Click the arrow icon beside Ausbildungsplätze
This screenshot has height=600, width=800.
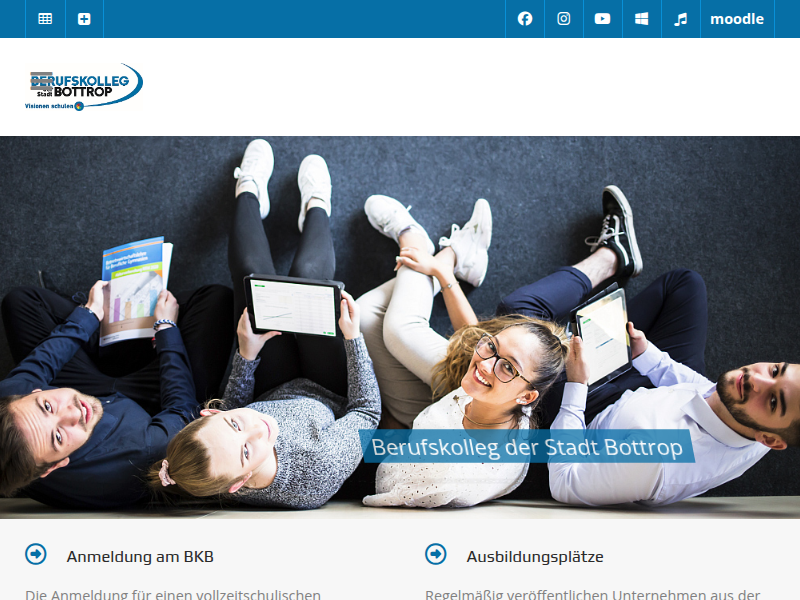tap(436, 554)
